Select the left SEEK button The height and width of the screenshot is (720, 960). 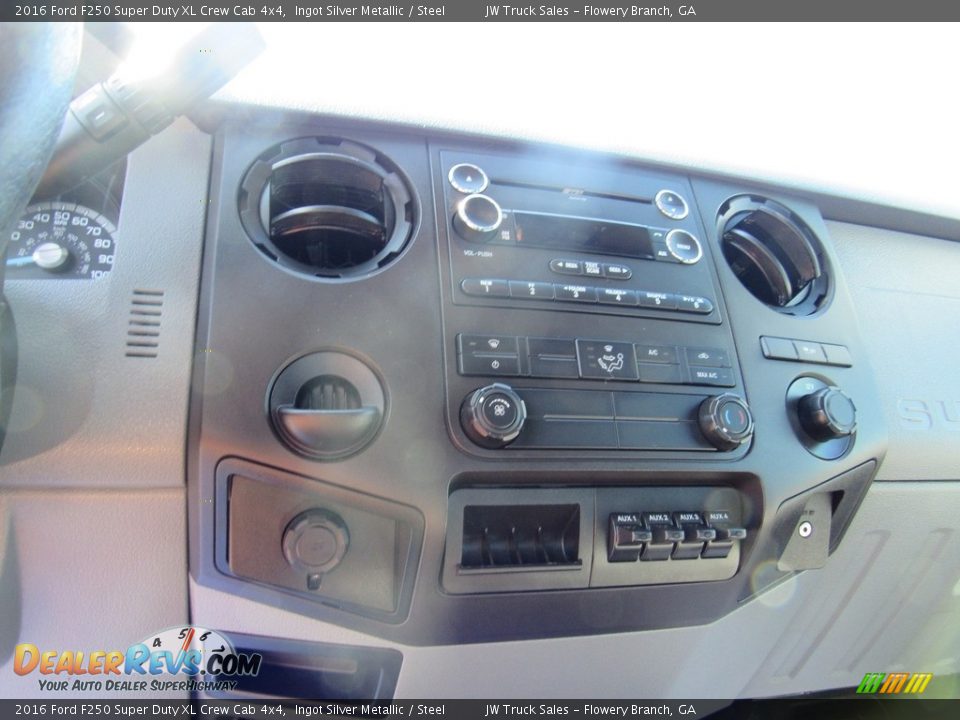[x=565, y=266]
